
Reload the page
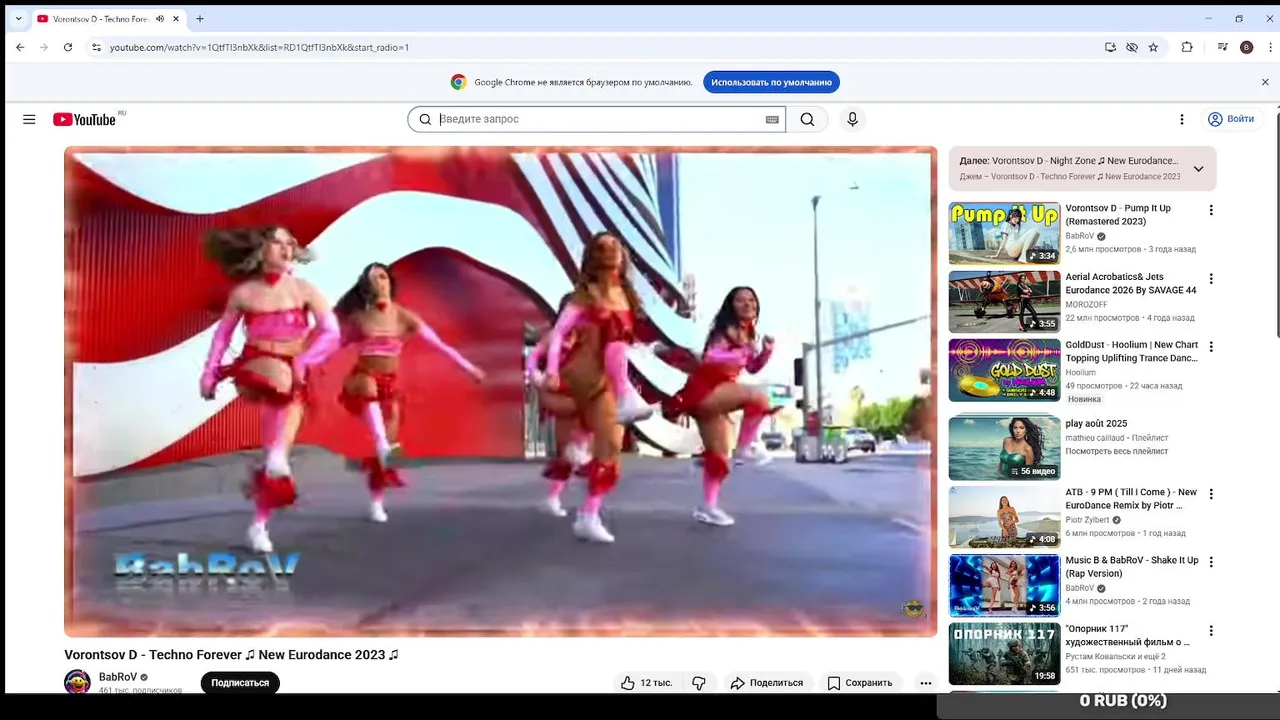pos(68,47)
